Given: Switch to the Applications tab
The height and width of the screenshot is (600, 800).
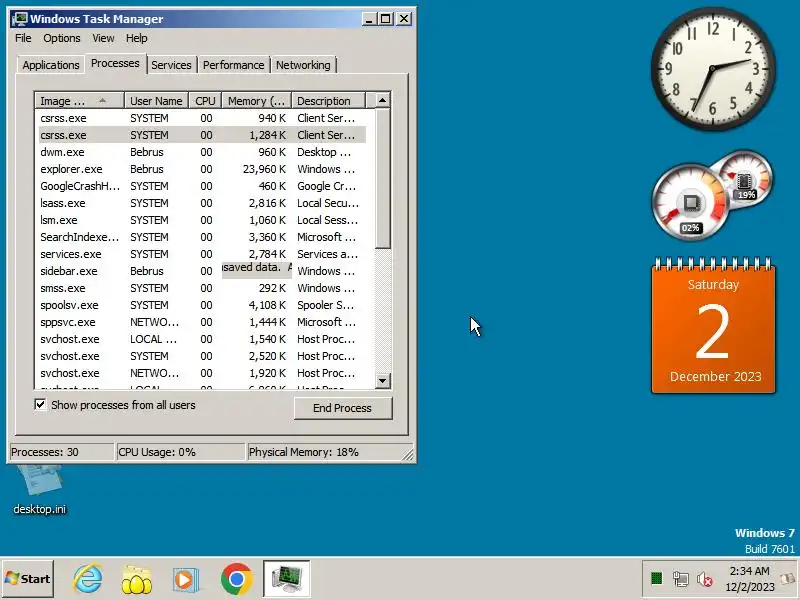Looking at the screenshot, I should click(x=51, y=65).
